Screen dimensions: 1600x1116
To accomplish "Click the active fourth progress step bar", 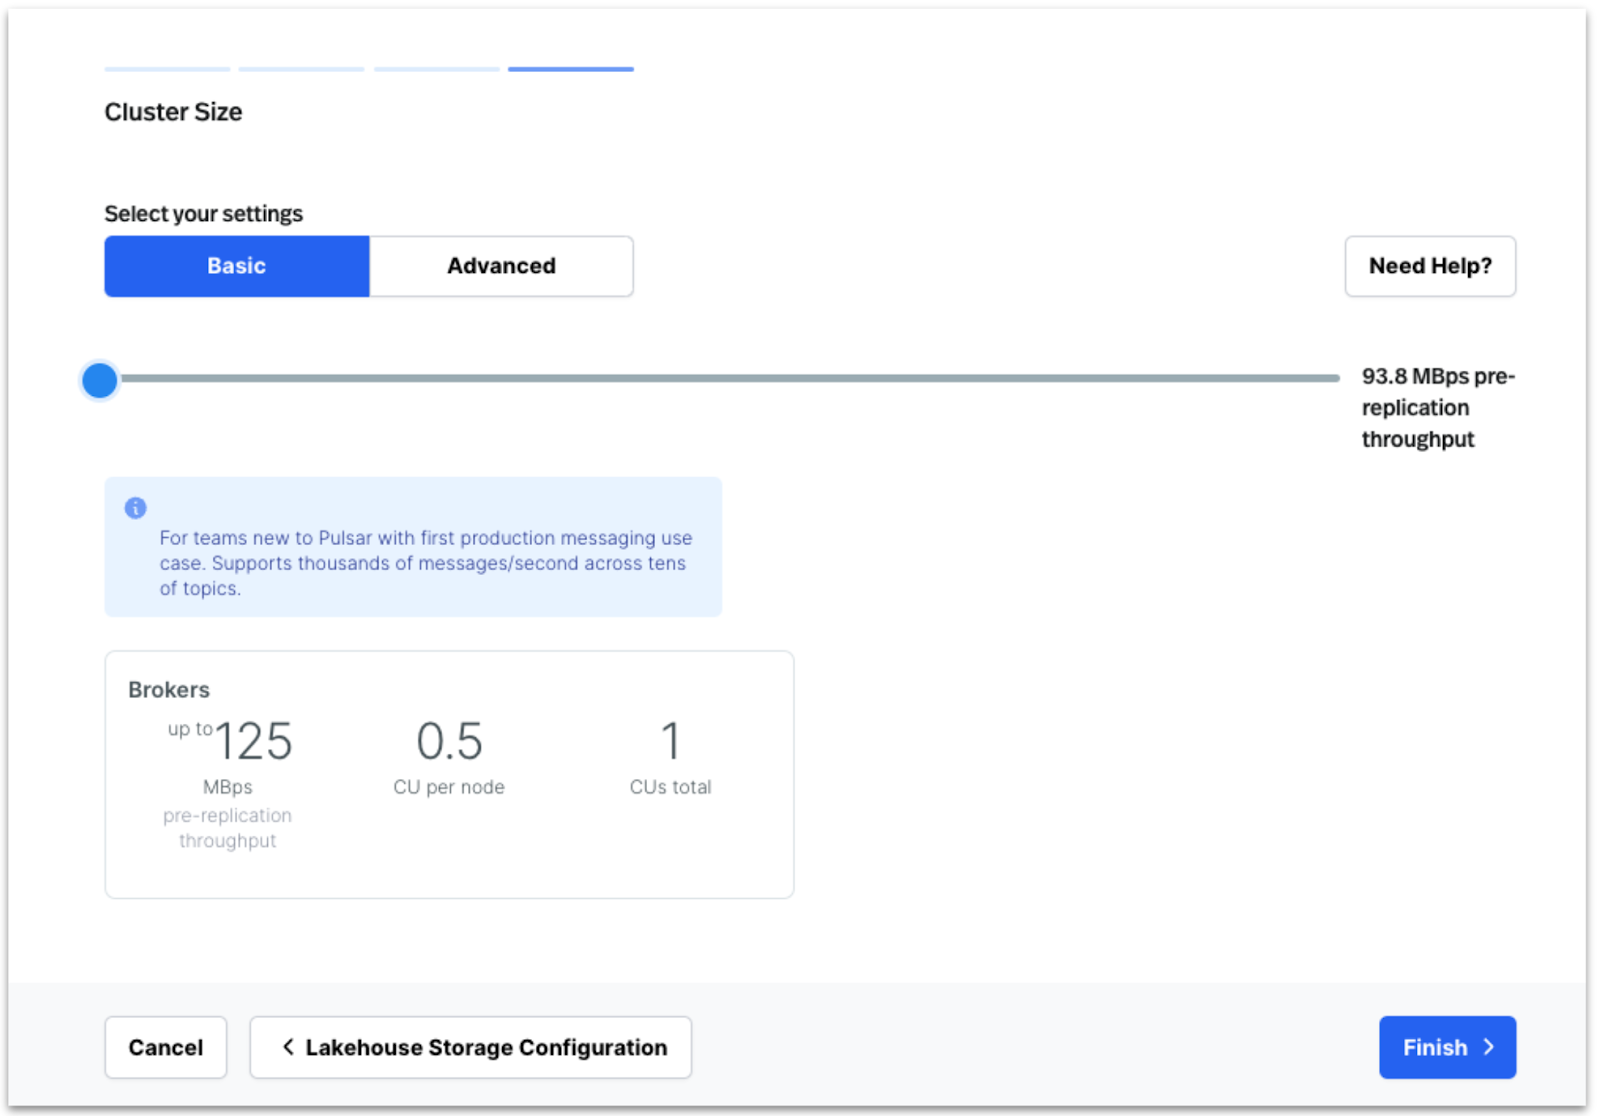I will [x=571, y=69].
